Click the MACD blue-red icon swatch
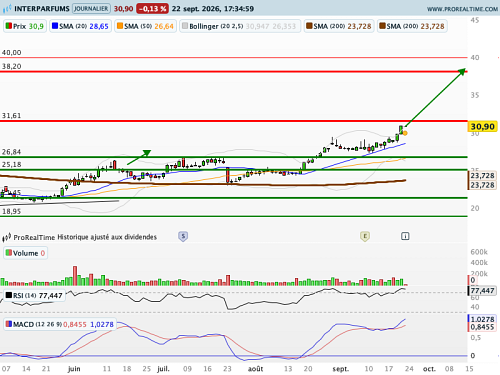 pyautogui.click(x=9, y=324)
